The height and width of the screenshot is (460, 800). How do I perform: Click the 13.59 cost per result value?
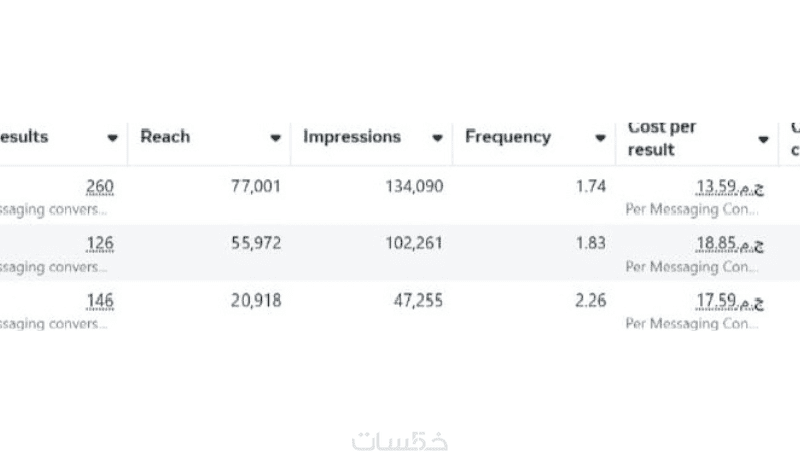coord(729,187)
